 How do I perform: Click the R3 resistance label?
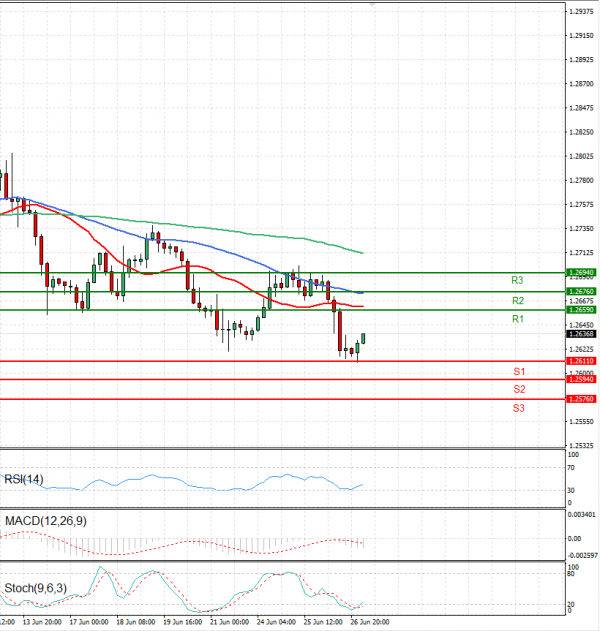[x=517, y=280]
